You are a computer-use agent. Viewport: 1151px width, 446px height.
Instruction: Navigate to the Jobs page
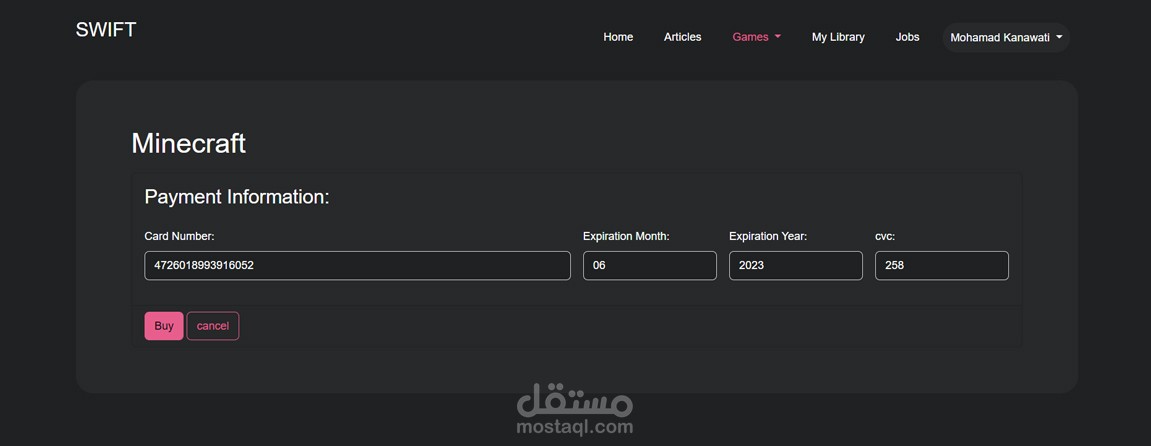[907, 37]
